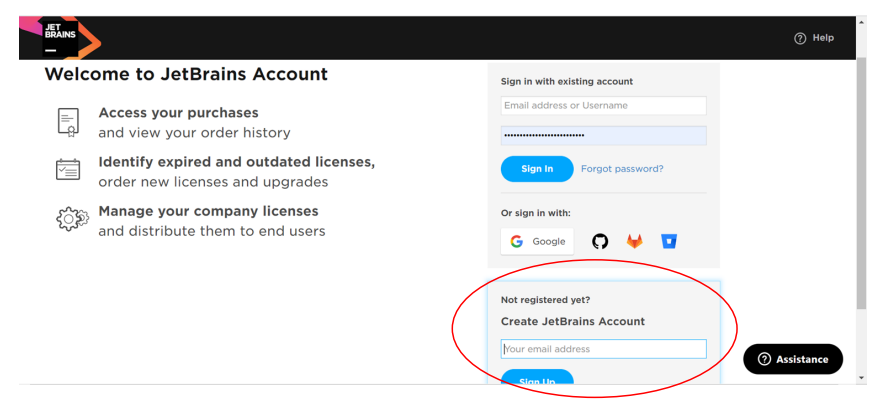Click the purchases certificate icon
This screenshot has width=884, height=407.
point(68,122)
